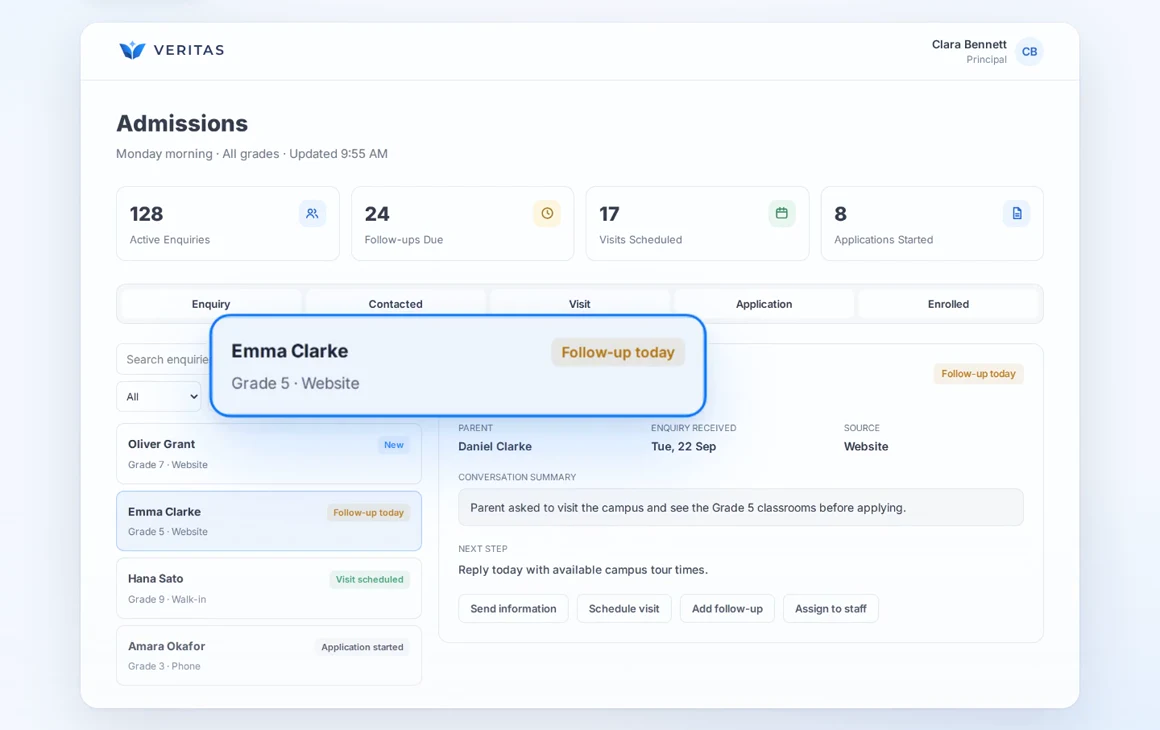Click the "17" Visits Scheduled count
The width and height of the screenshot is (1160, 730).
coord(609,214)
